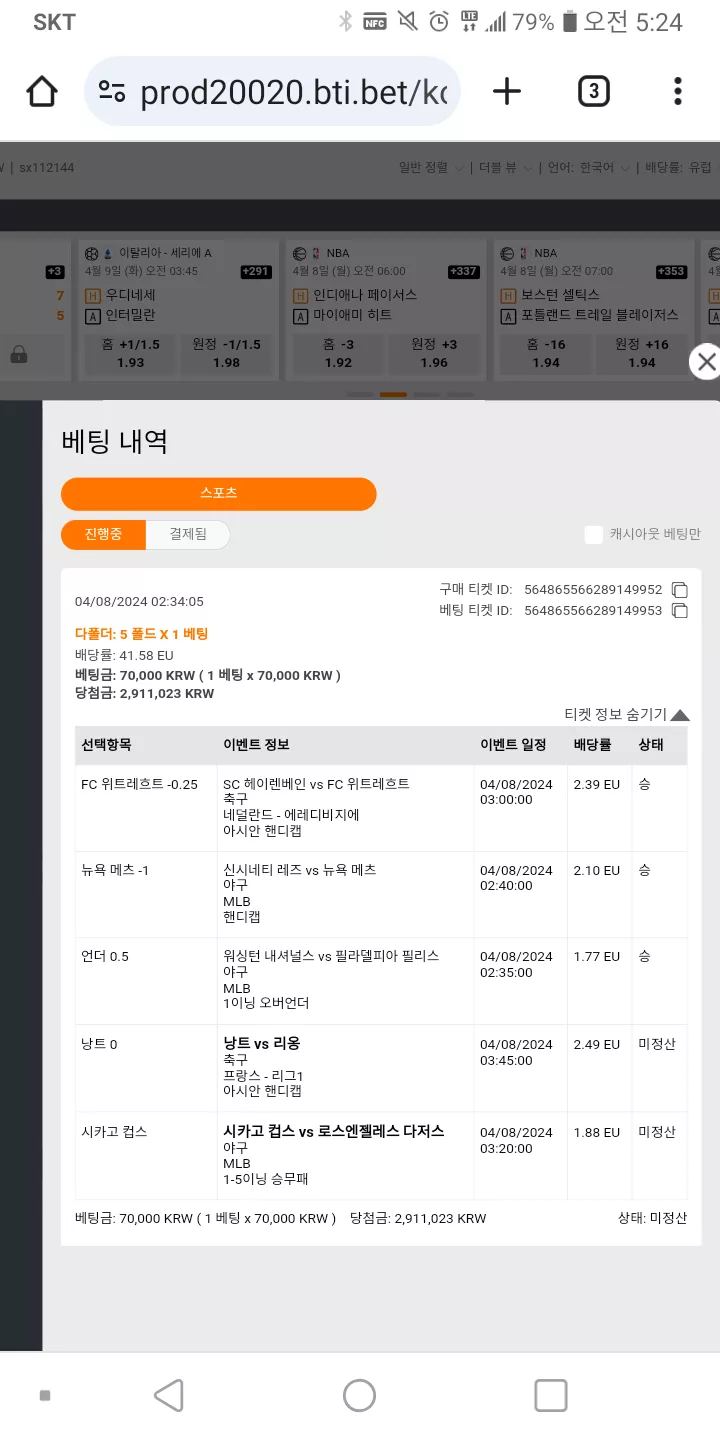The image size is (720, 1440).
Task: Copy the purchase ticket ID
Action: (x=680, y=589)
